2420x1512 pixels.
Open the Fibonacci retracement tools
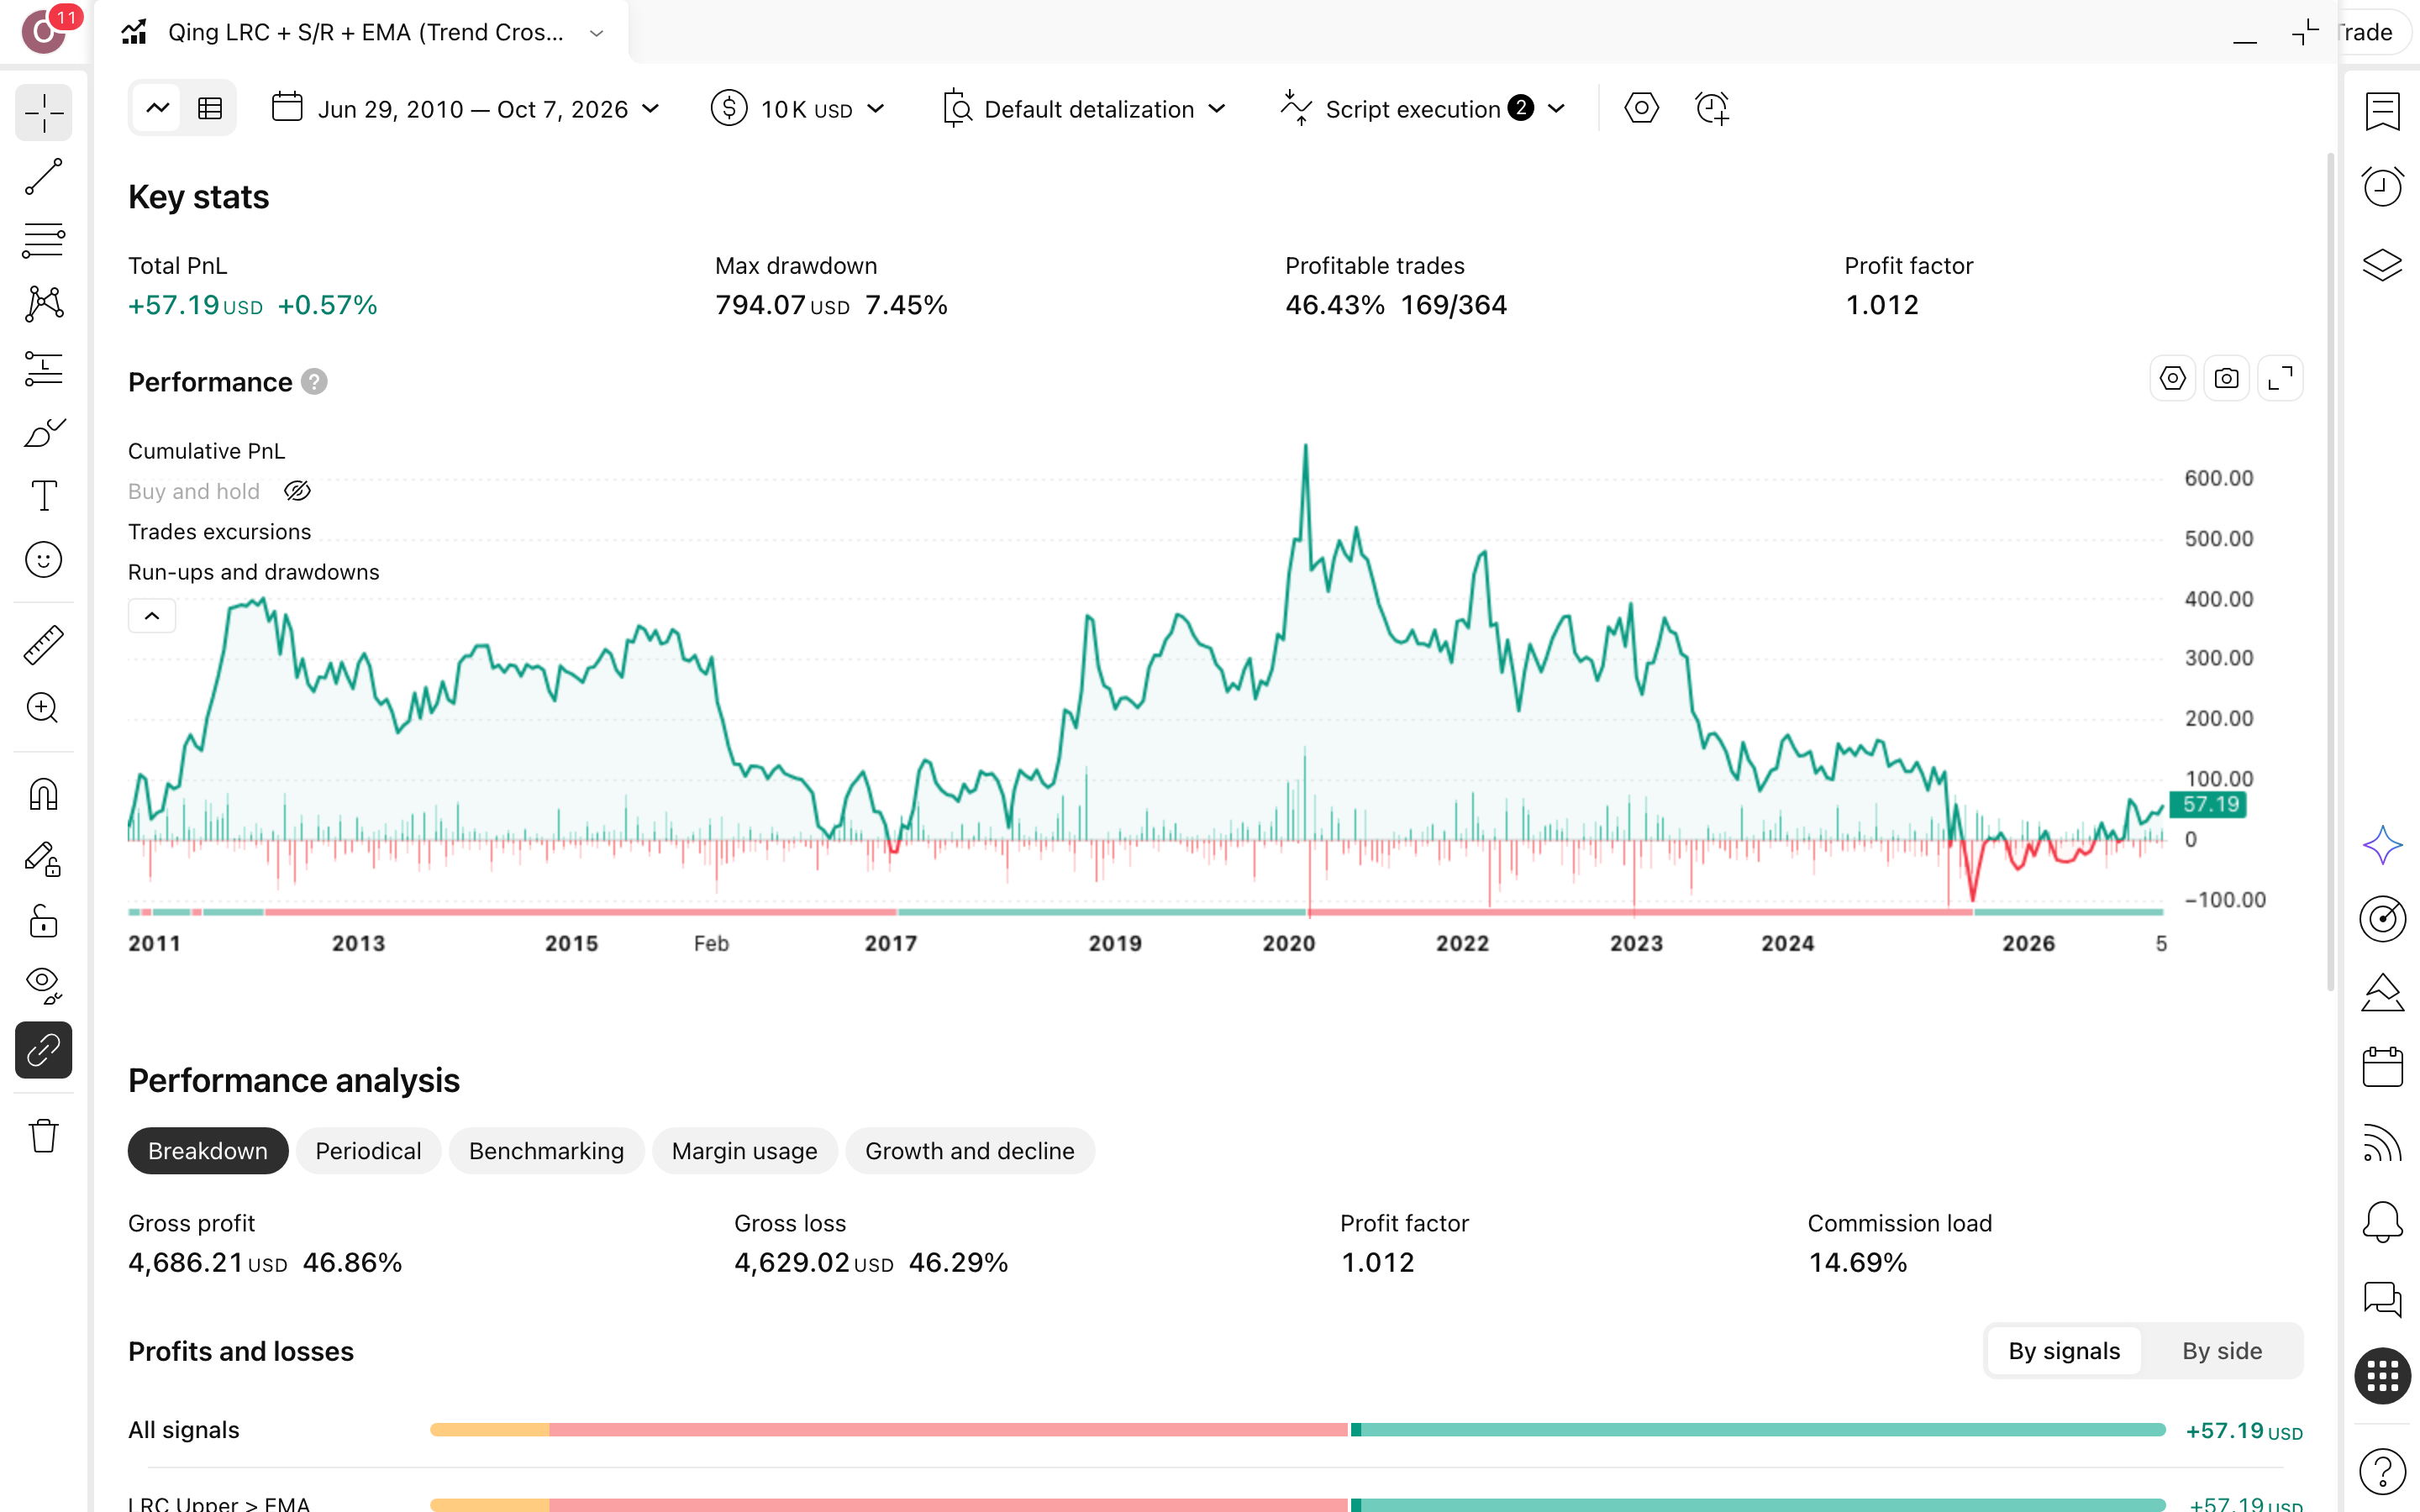[x=44, y=240]
